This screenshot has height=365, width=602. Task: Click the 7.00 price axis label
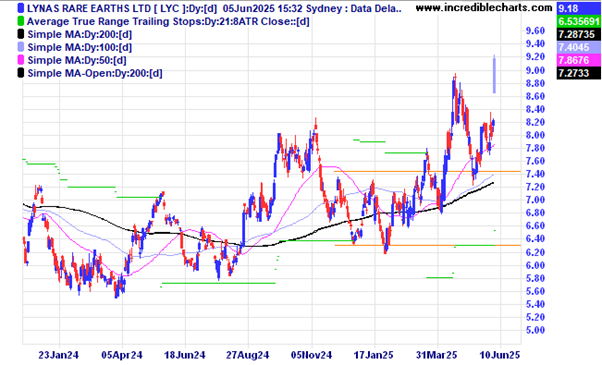point(535,200)
